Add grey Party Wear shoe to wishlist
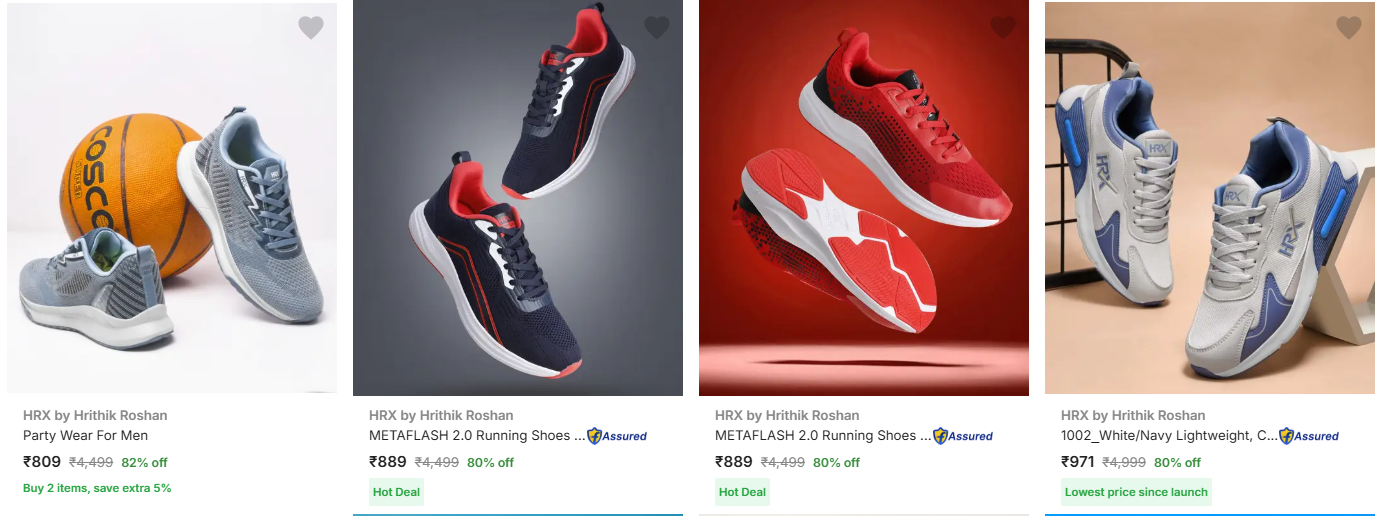1380x516 pixels. (x=311, y=28)
